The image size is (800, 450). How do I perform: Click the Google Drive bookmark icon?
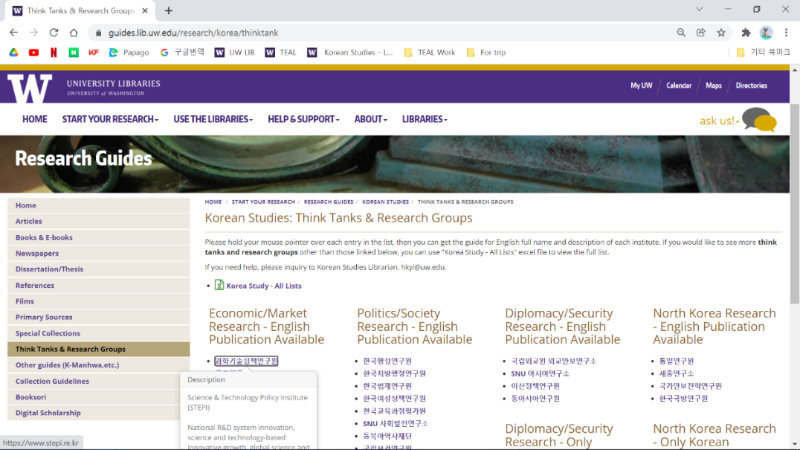14,52
